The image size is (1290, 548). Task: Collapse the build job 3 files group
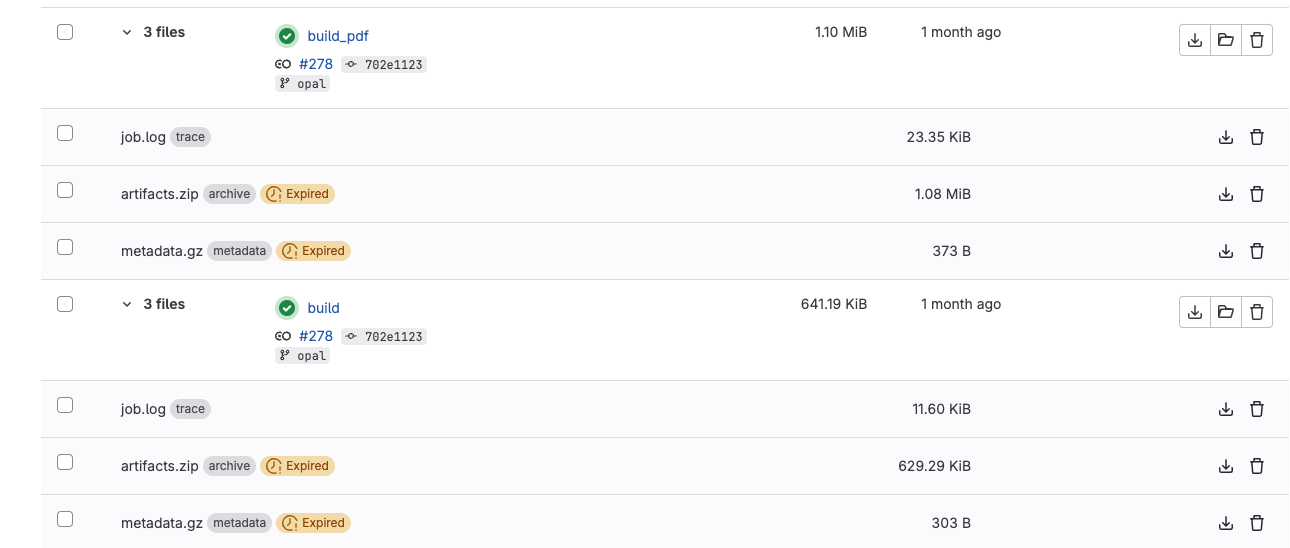[127, 304]
